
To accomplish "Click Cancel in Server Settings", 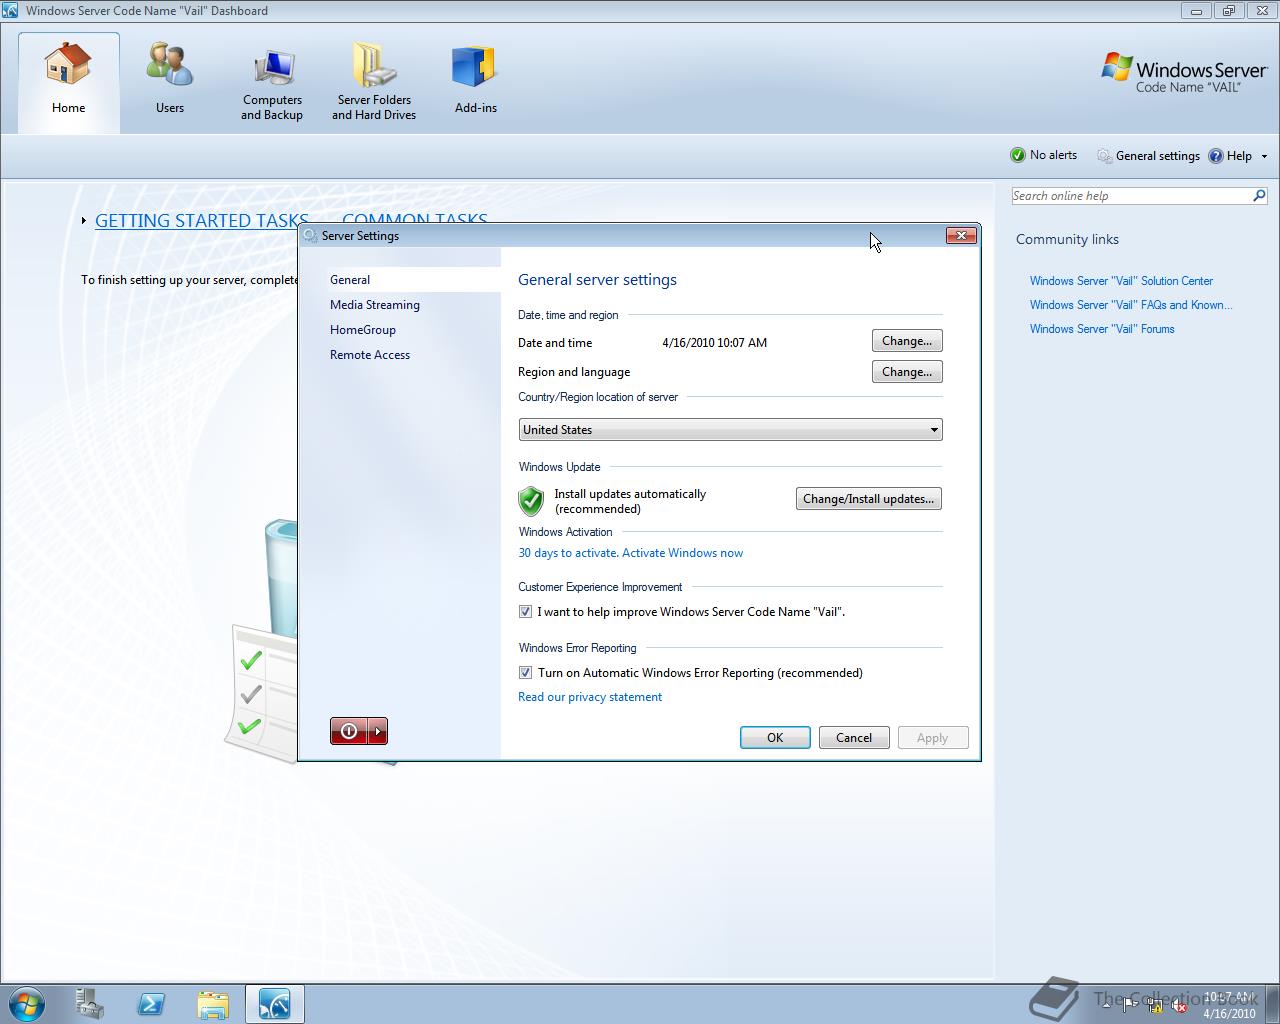I will point(854,738).
